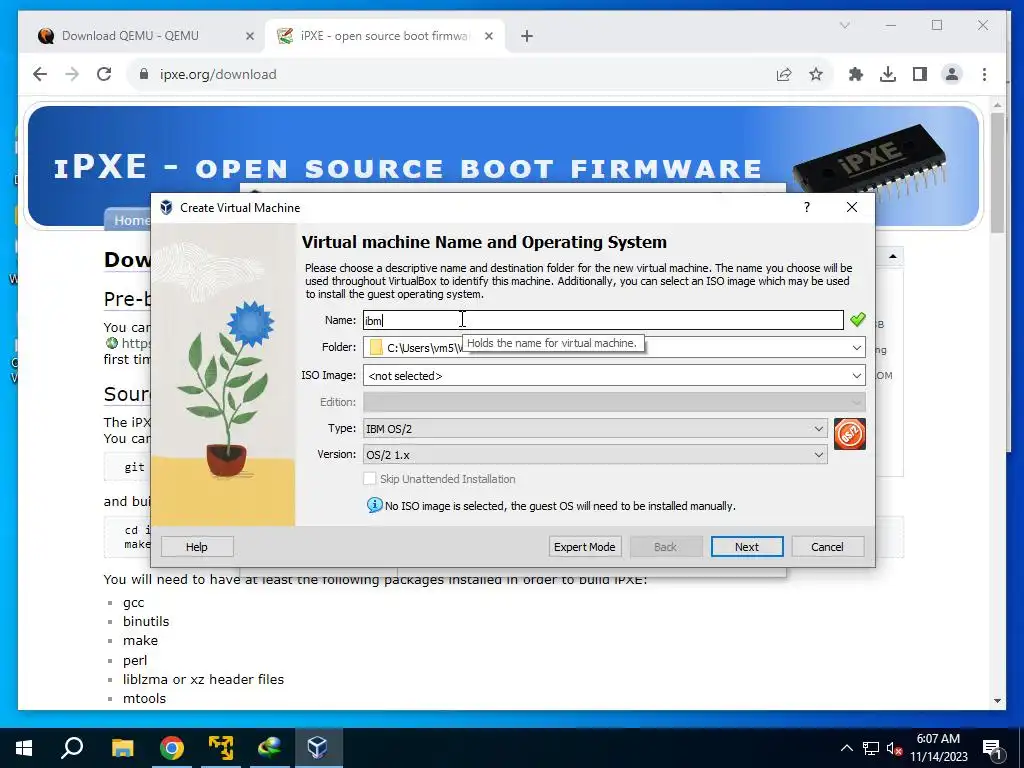1024x768 pixels.
Task: Open Chrome three-dot menu
Action: [x=984, y=74]
